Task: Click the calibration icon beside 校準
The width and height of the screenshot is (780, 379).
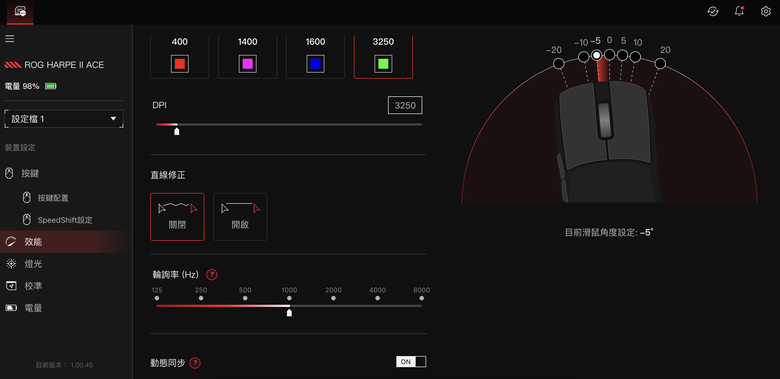Action: tap(10, 285)
